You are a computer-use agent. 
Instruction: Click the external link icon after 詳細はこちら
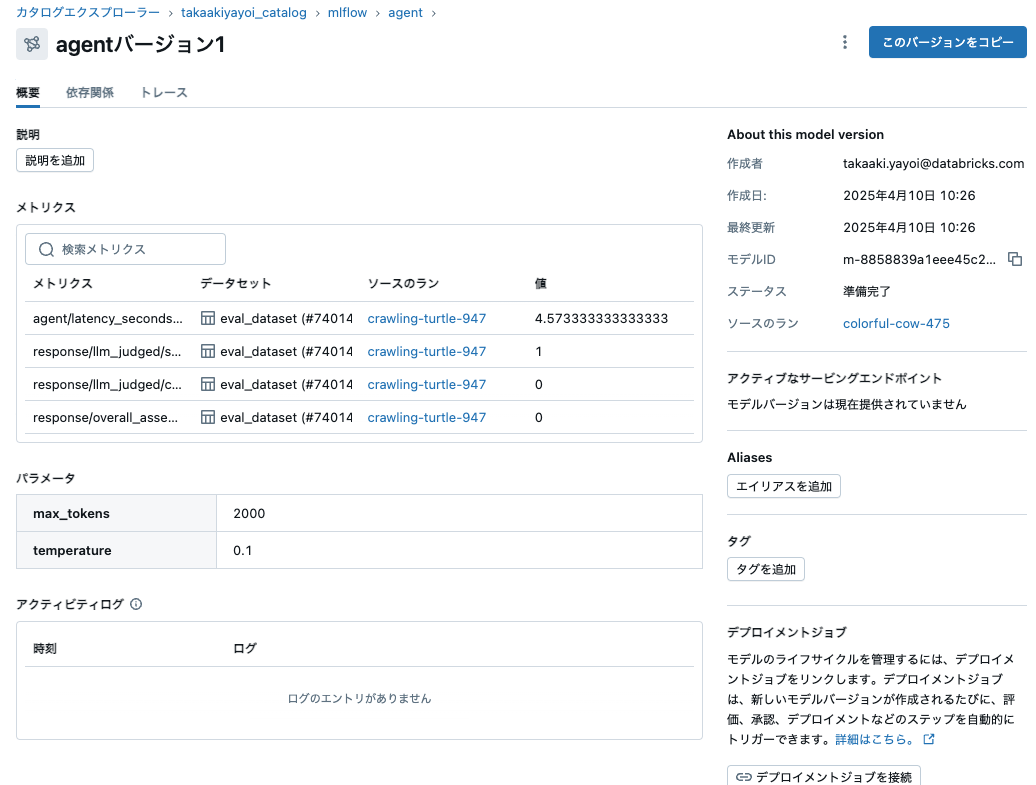(x=927, y=738)
